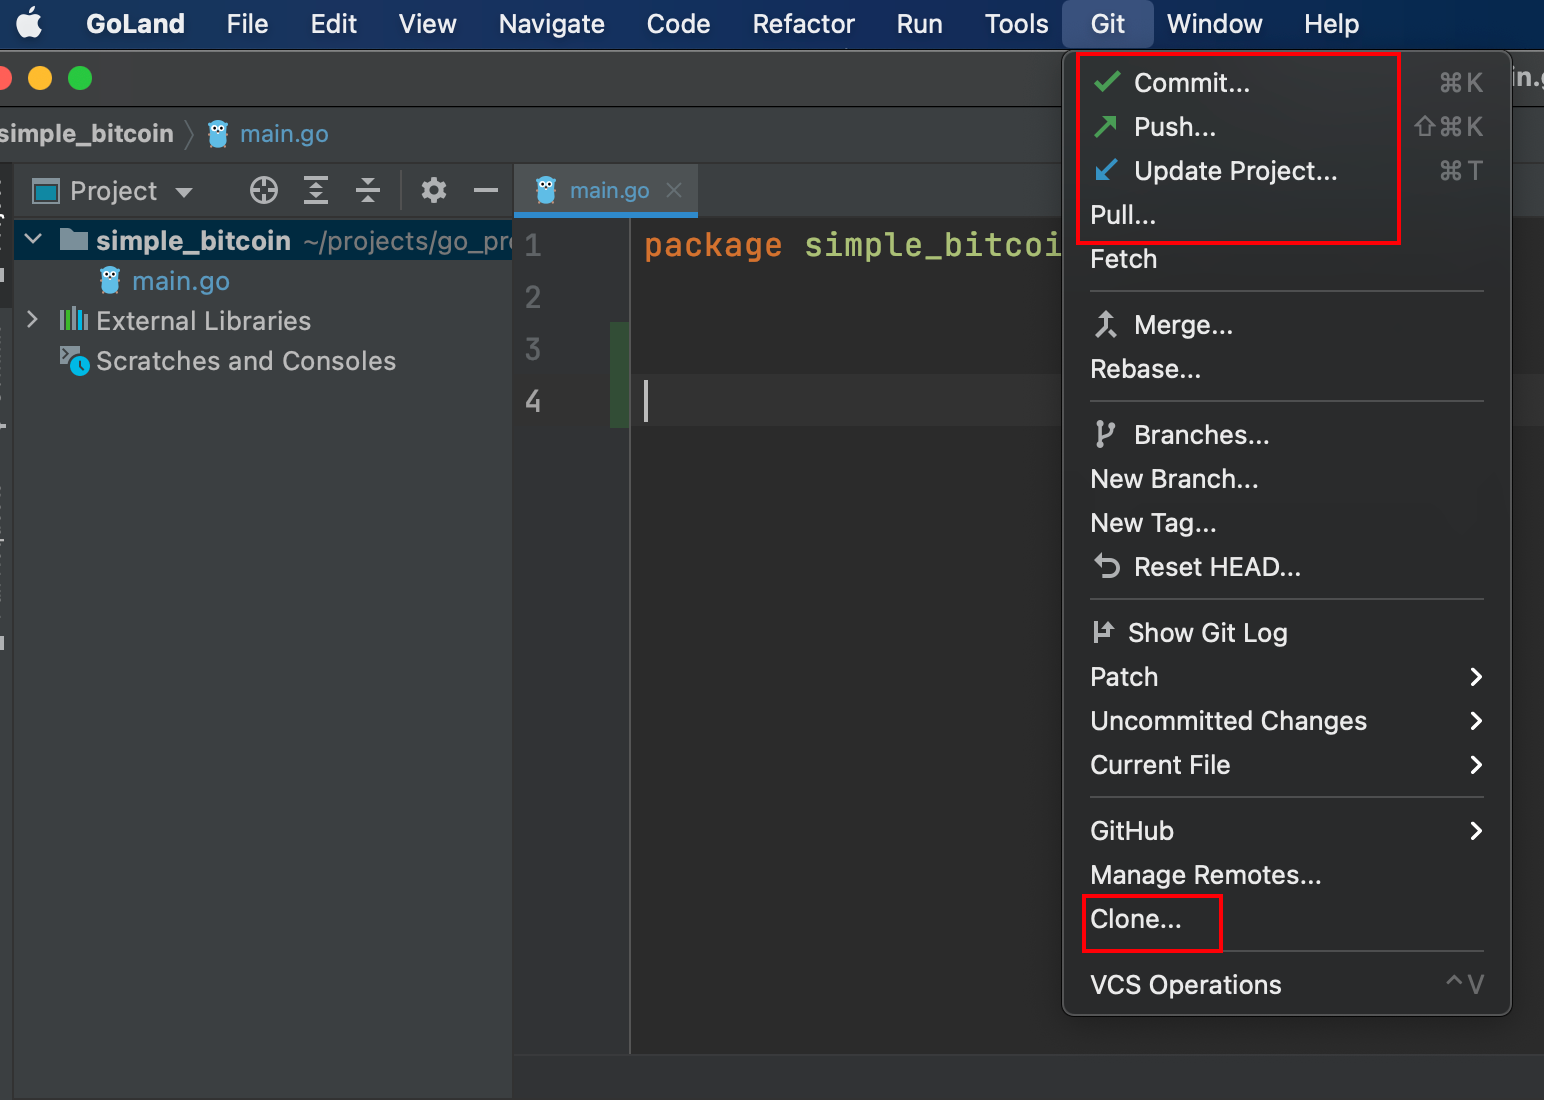
Task: Select New Branch... in Git menu
Action: pyautogui.click(x=1286, y=479)
